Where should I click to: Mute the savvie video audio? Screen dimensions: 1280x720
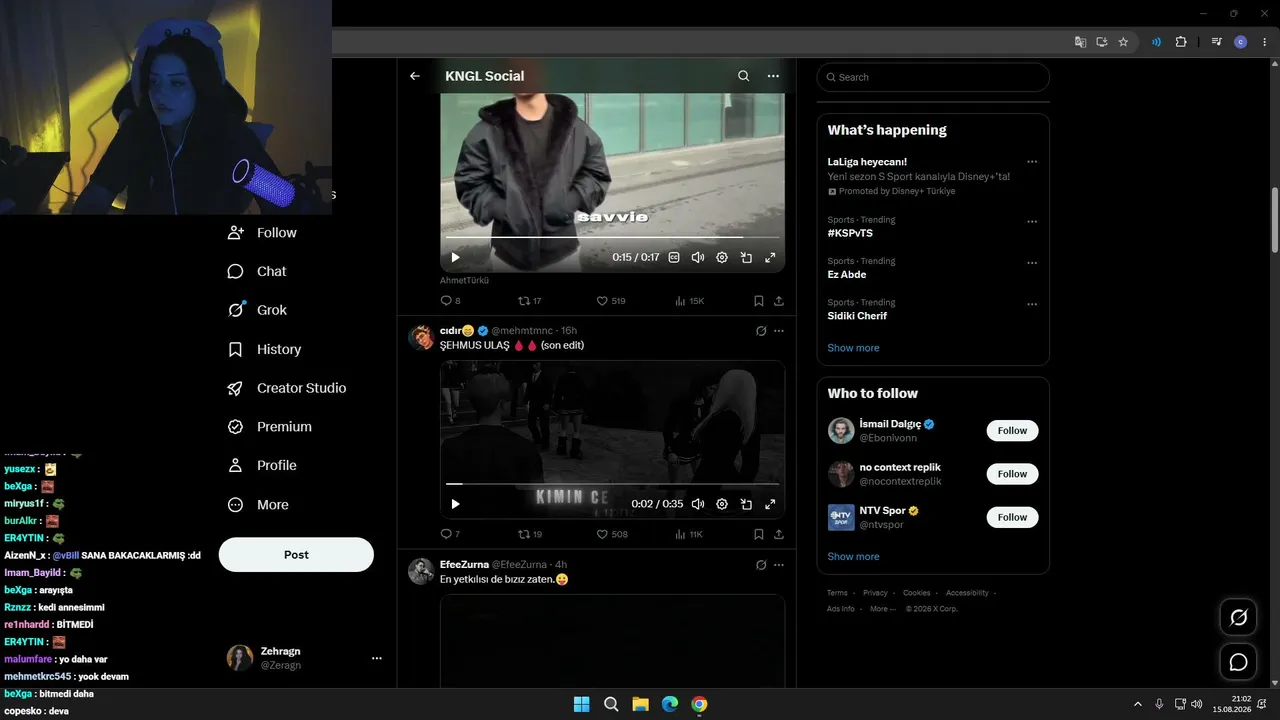click(698, 257)
